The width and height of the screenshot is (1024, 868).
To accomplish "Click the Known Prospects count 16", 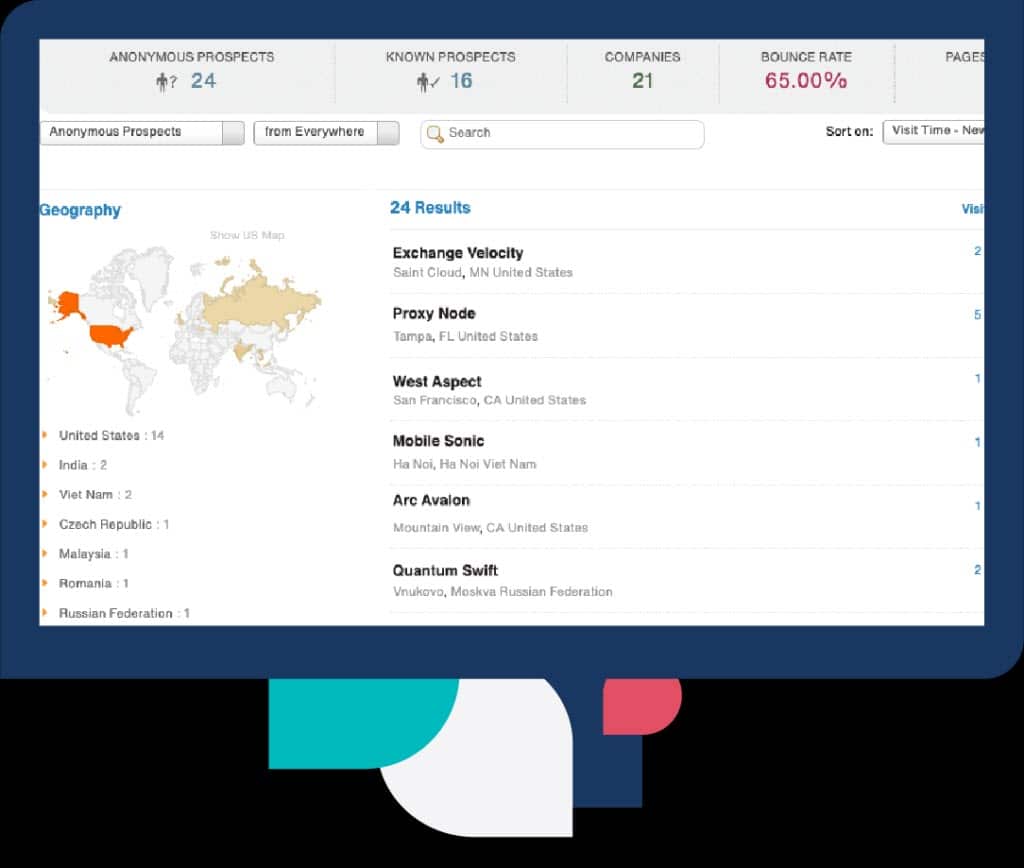I will pos(461,81).
